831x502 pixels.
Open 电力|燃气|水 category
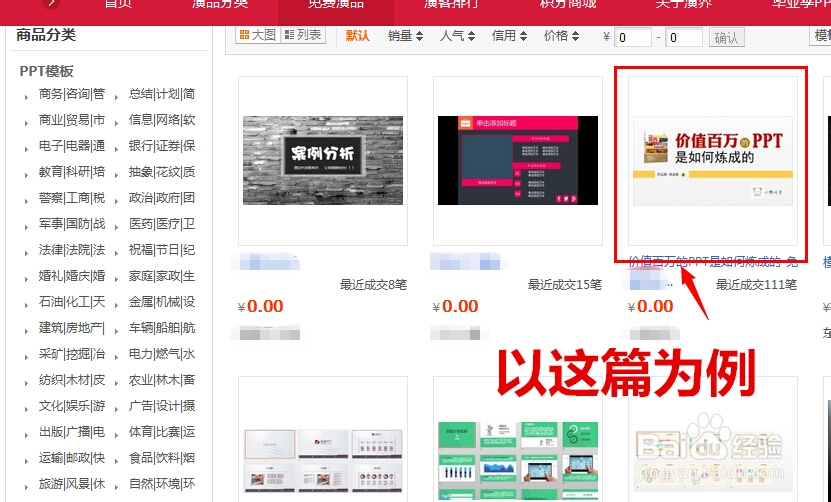pyautogui.click(x=162, y=354)
